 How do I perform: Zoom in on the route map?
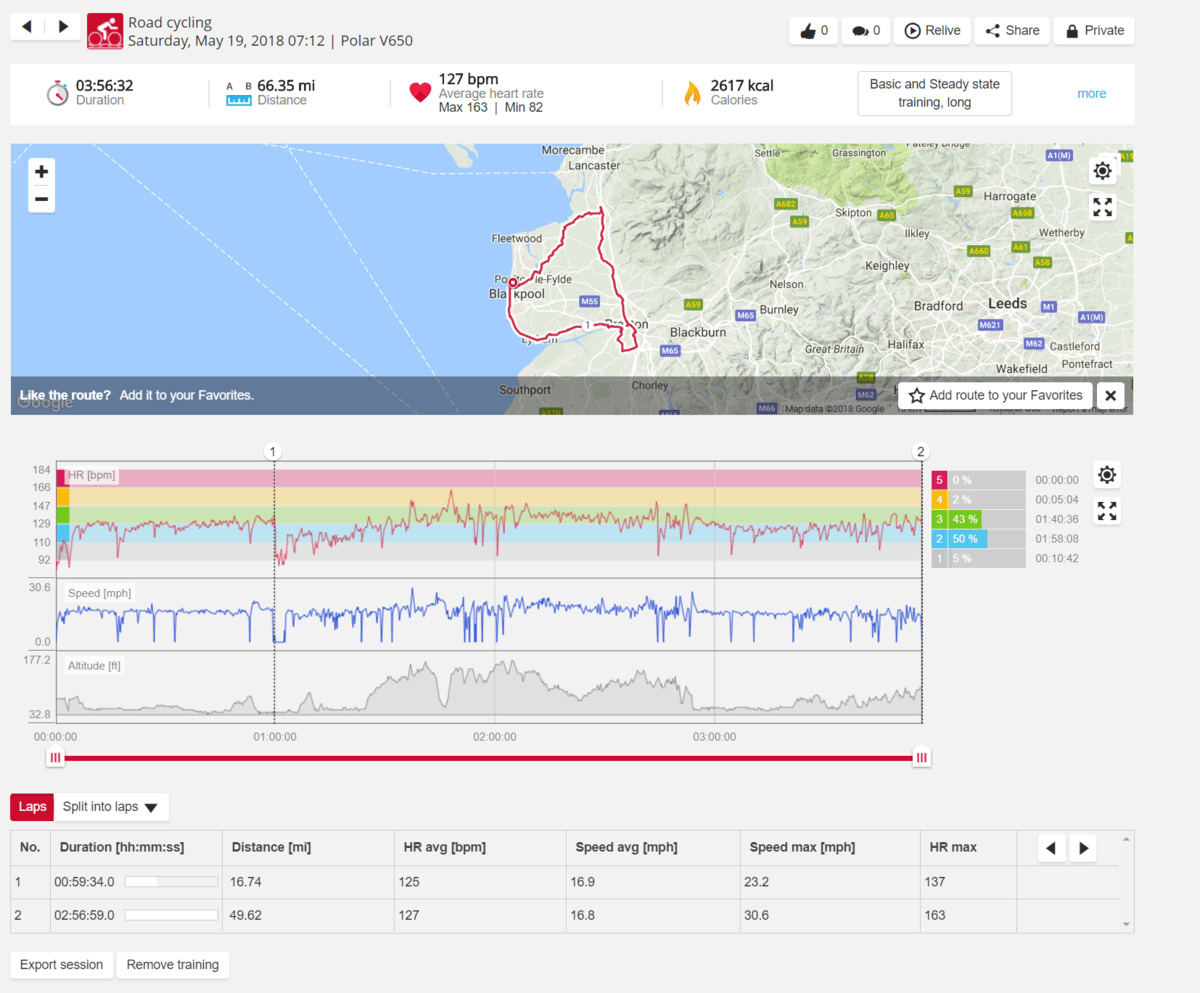41,172
